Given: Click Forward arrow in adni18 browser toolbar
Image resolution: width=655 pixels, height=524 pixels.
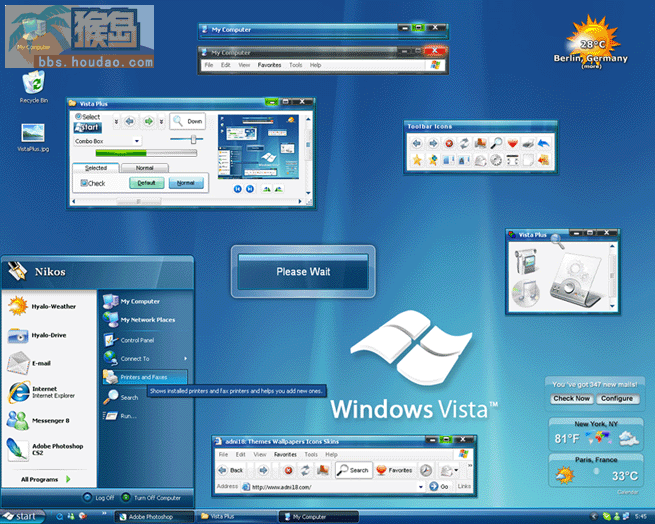Looking at the screenshot, I should pyautogui.click(x=263, y=470).
